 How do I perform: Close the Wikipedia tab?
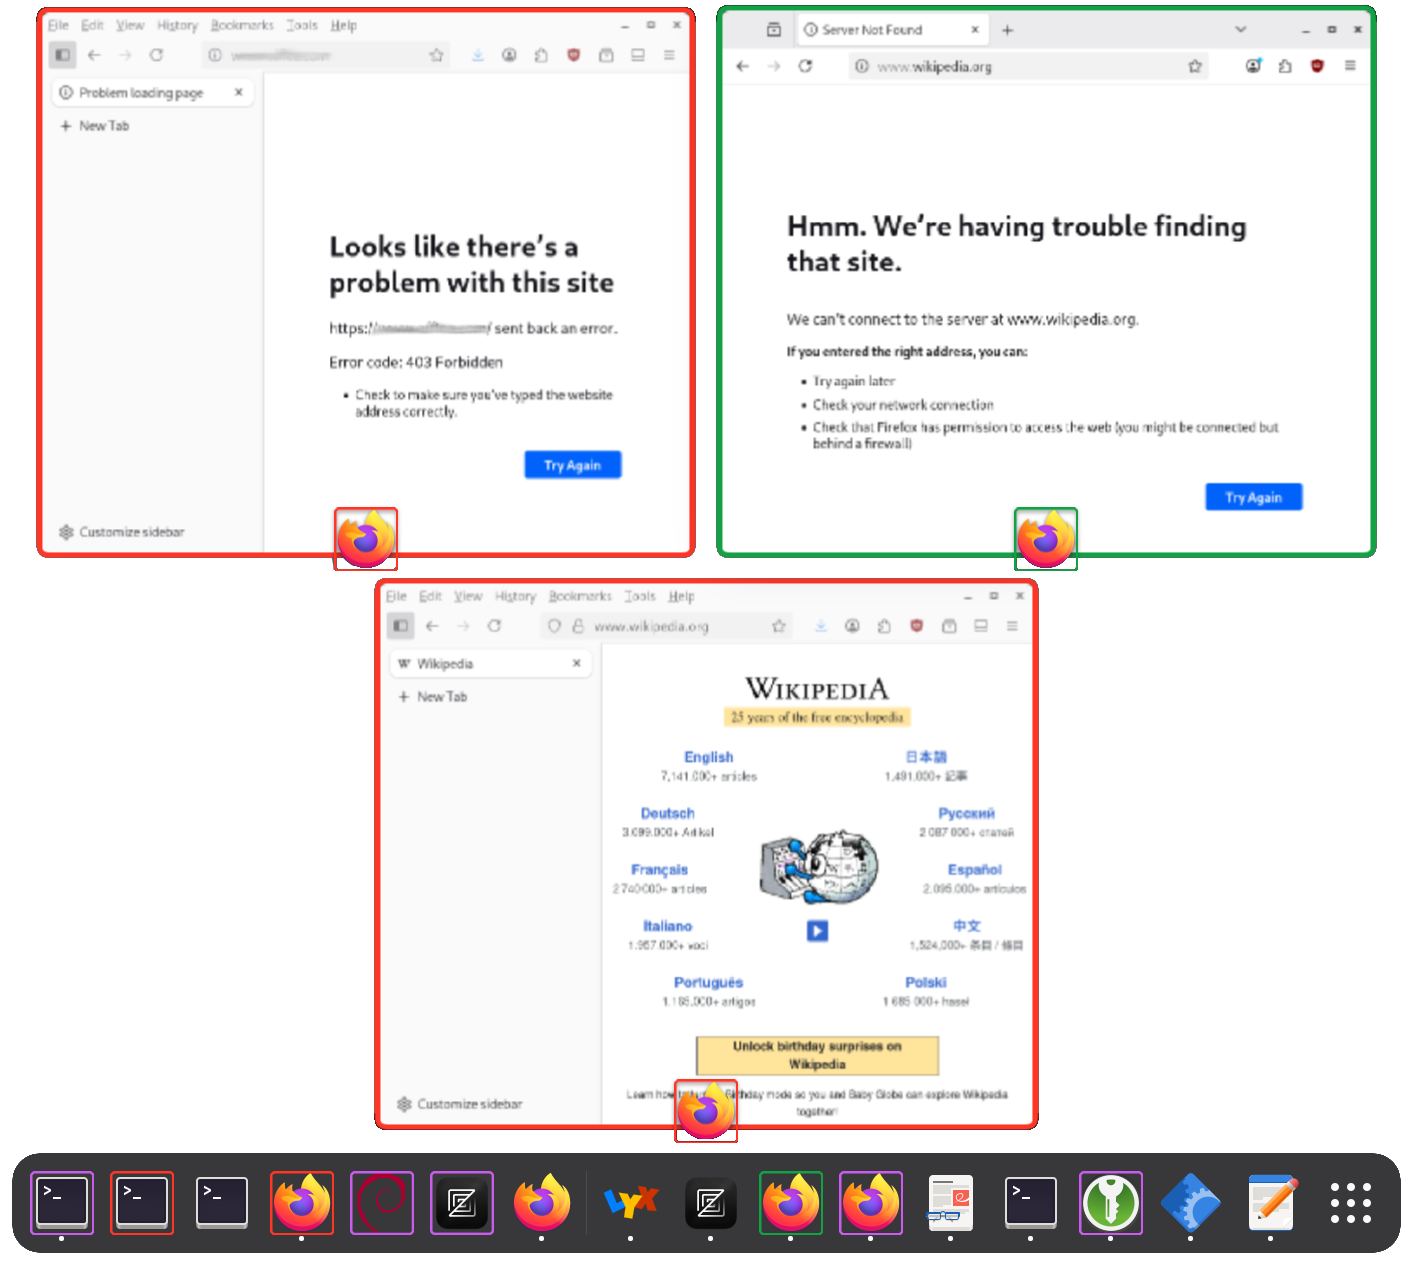577,663
